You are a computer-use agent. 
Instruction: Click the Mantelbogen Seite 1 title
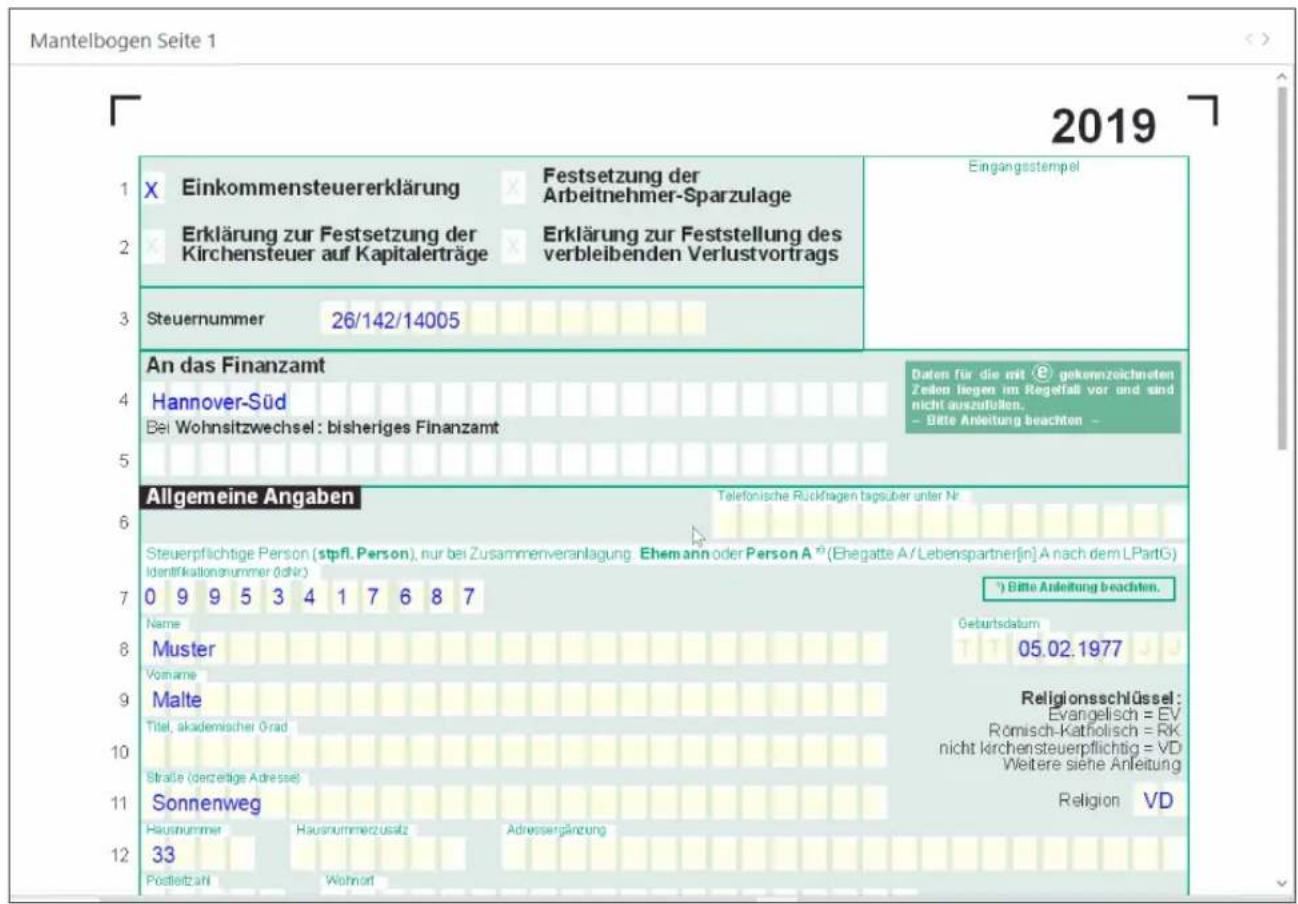[123, 41]
